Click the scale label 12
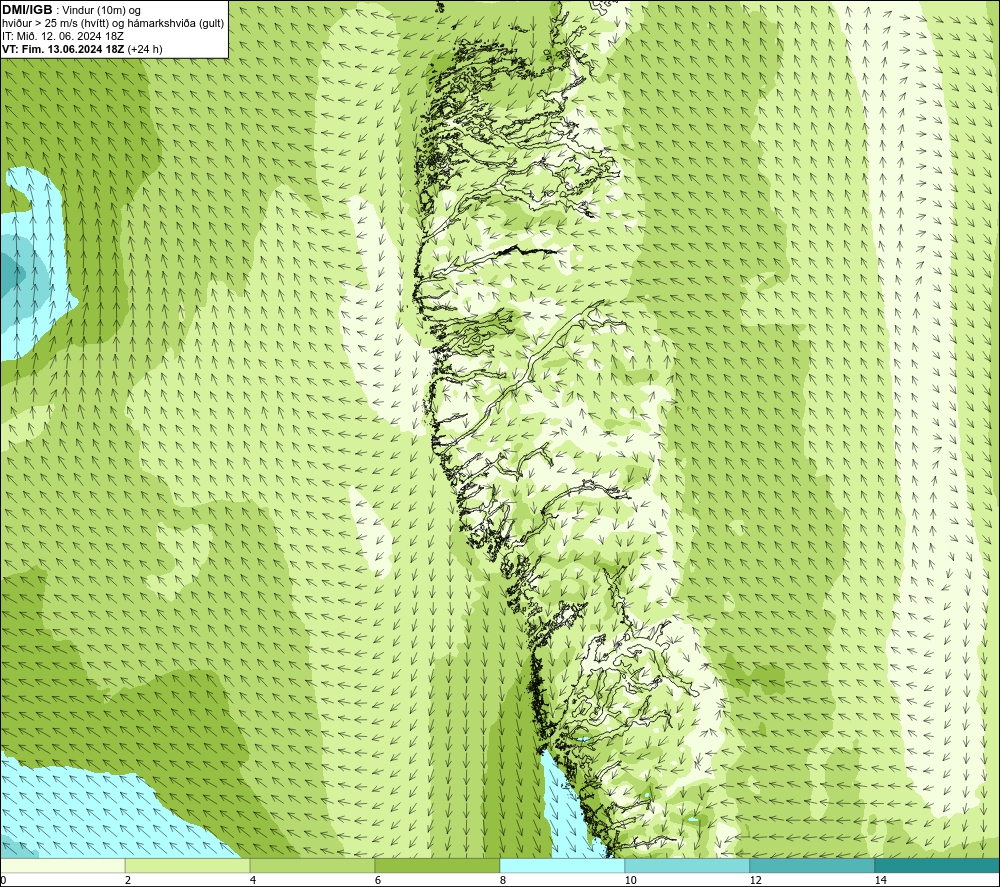This screenshot has height=887, width=1000. pyautogui.click(x=755, y=880)
